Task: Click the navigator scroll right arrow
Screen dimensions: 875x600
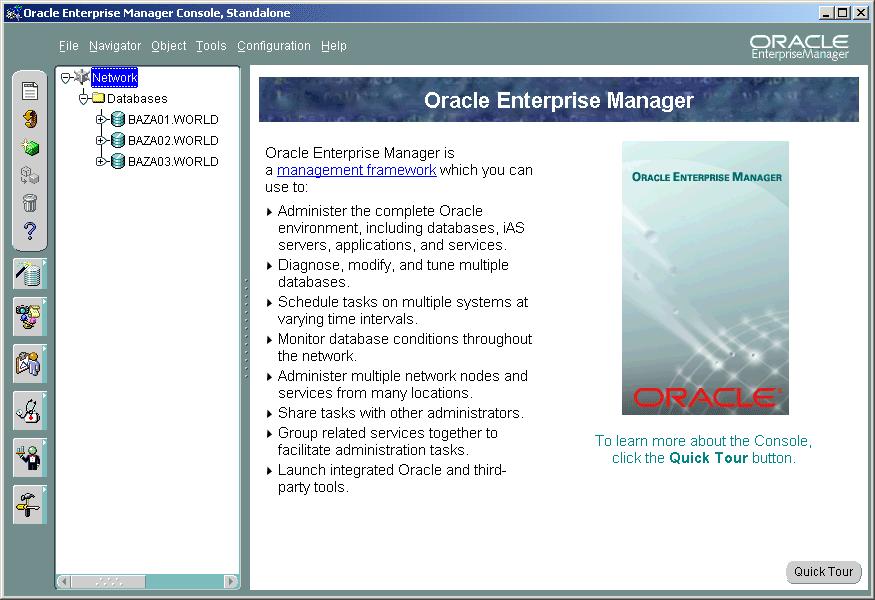Action: 231,582
